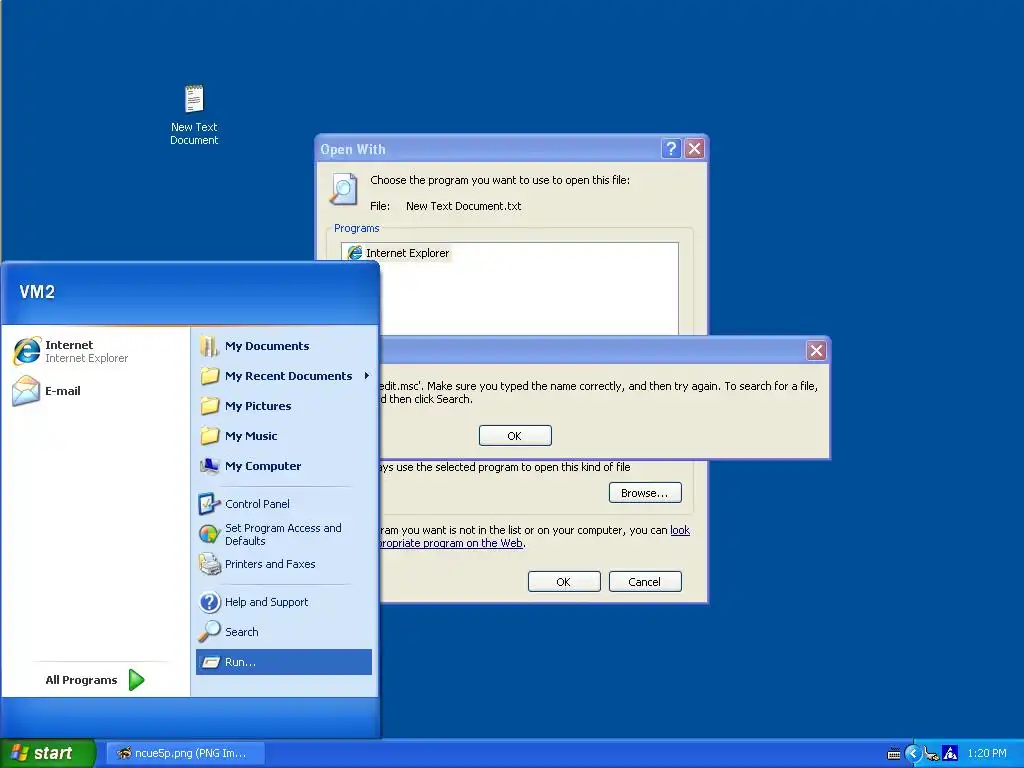Click Cancel in Open With dialog
The image size is (1024, 768).
click(x=645, y=582)
